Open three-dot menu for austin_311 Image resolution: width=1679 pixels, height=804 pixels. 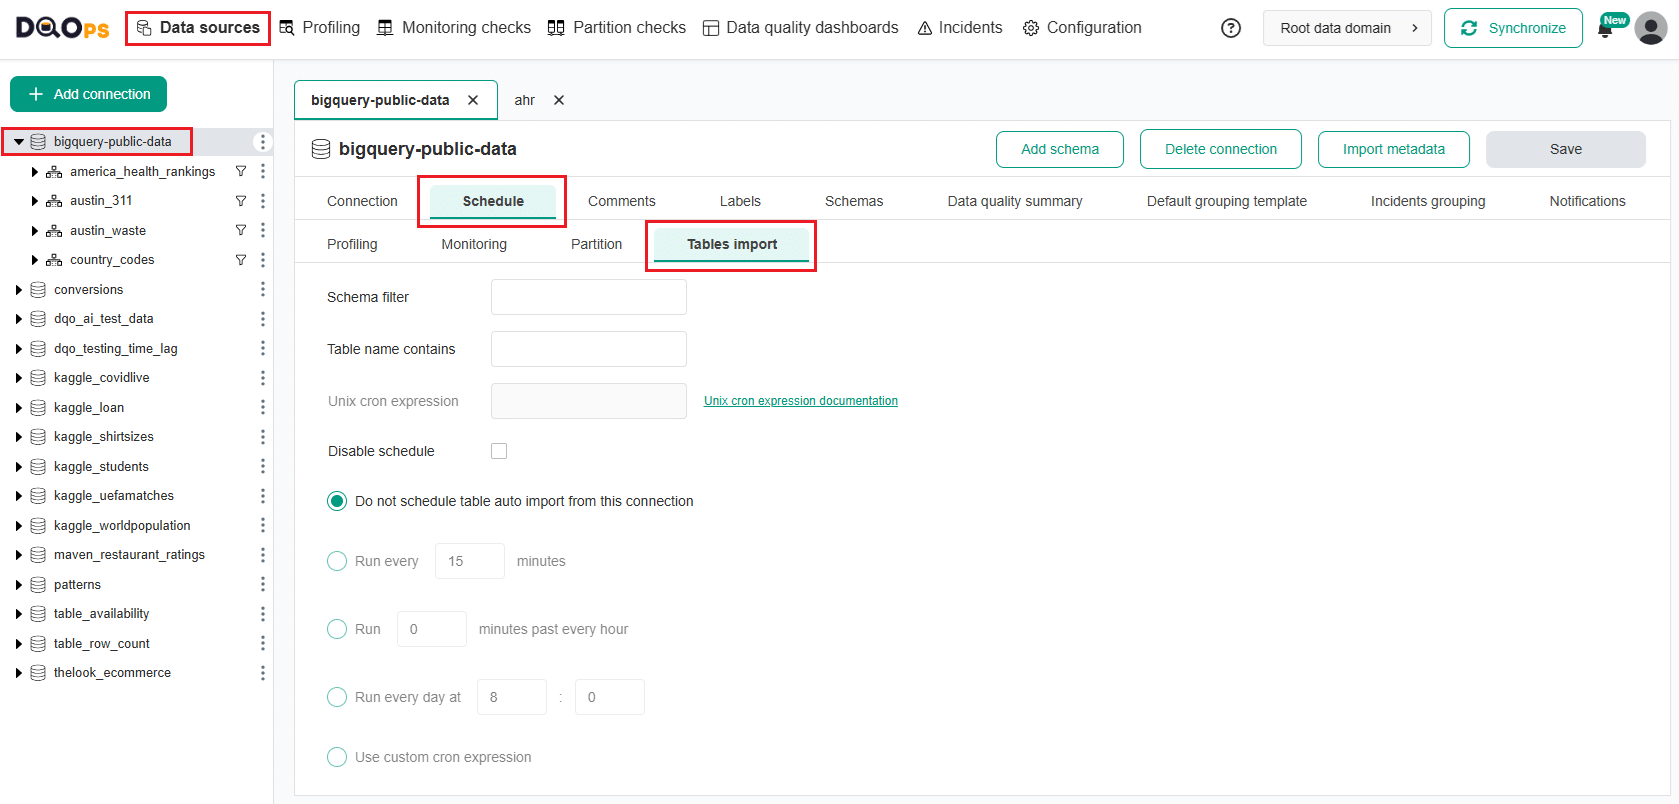(x=263, y=201)
